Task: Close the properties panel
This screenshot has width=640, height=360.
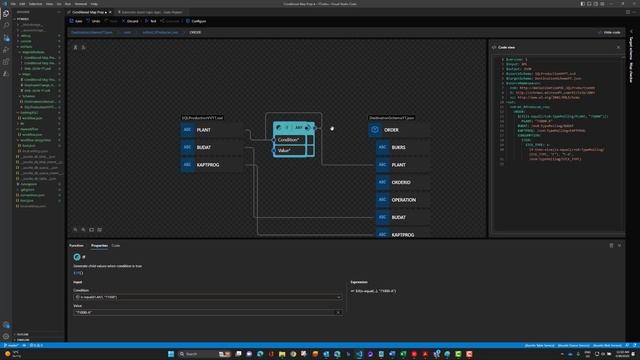Action: [619, 245]
